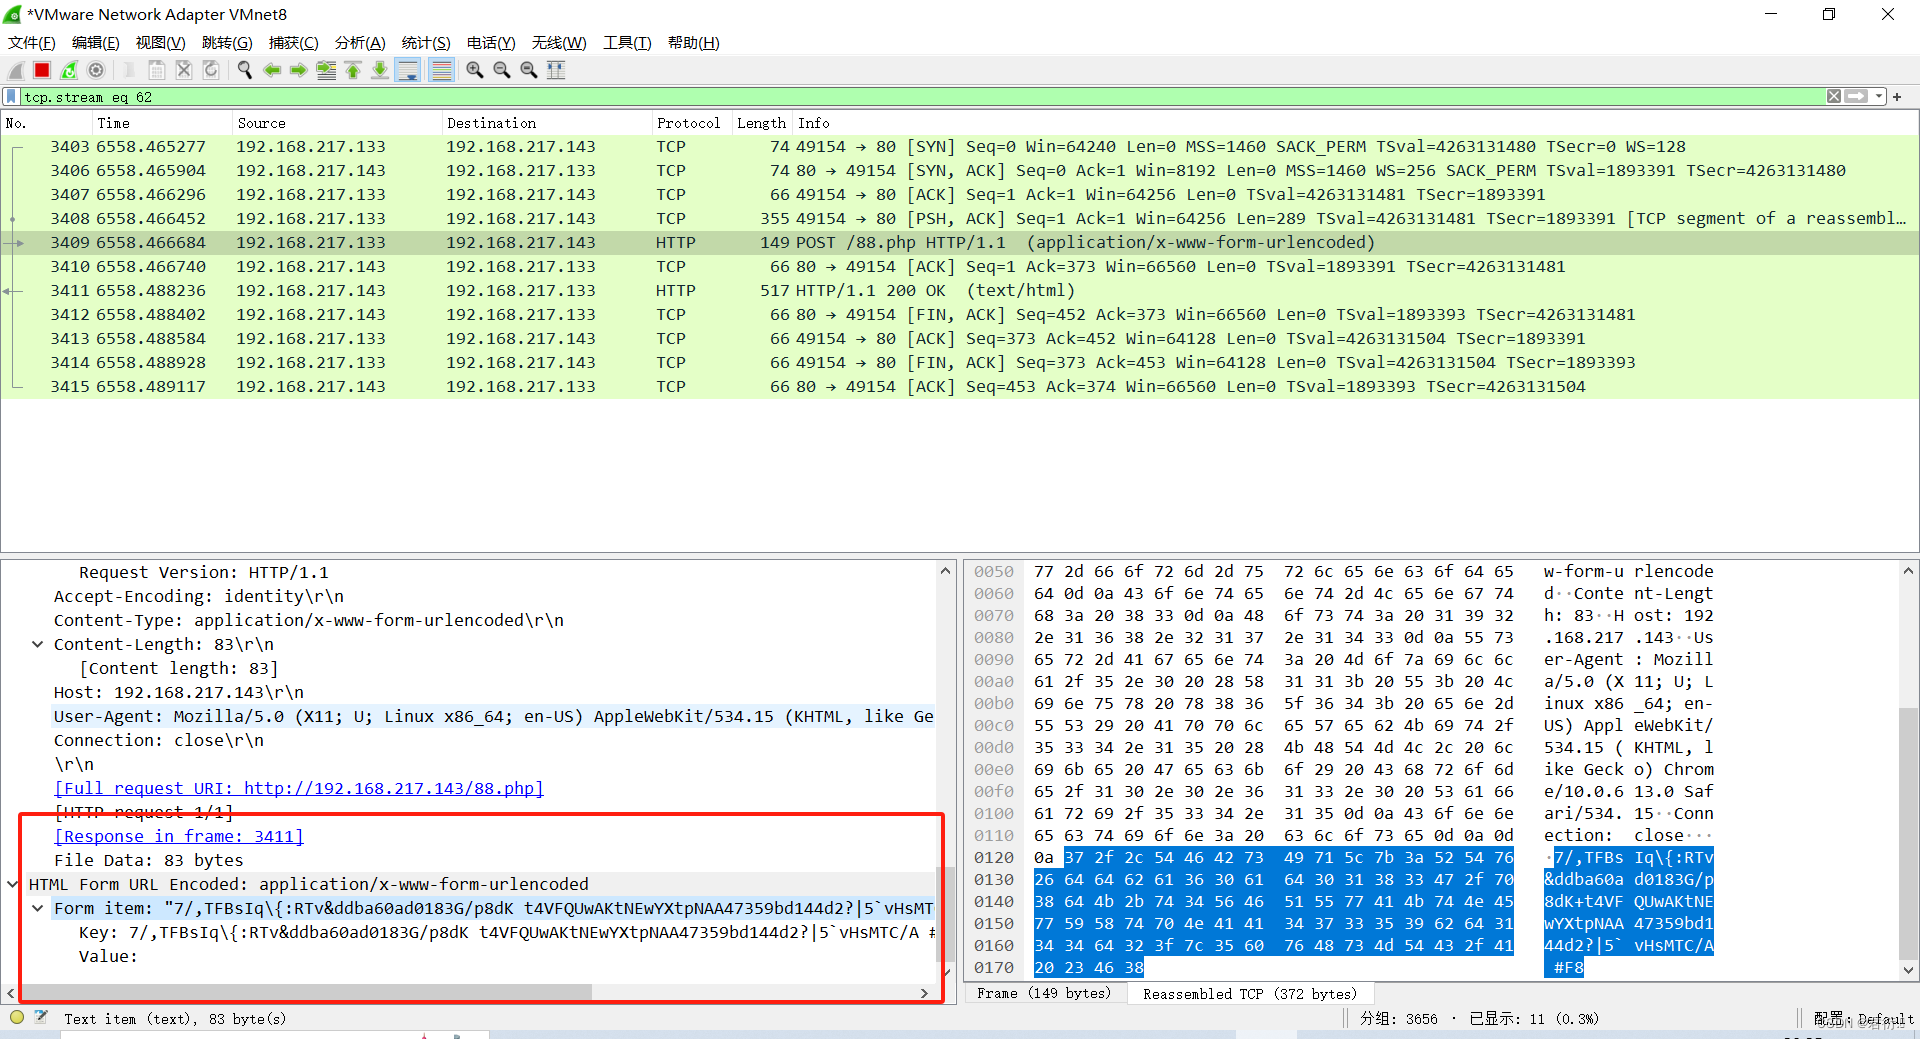1920x1039 pixels.
Task: Sort packets by Protocol column
Action: click(x=691, y=123)
